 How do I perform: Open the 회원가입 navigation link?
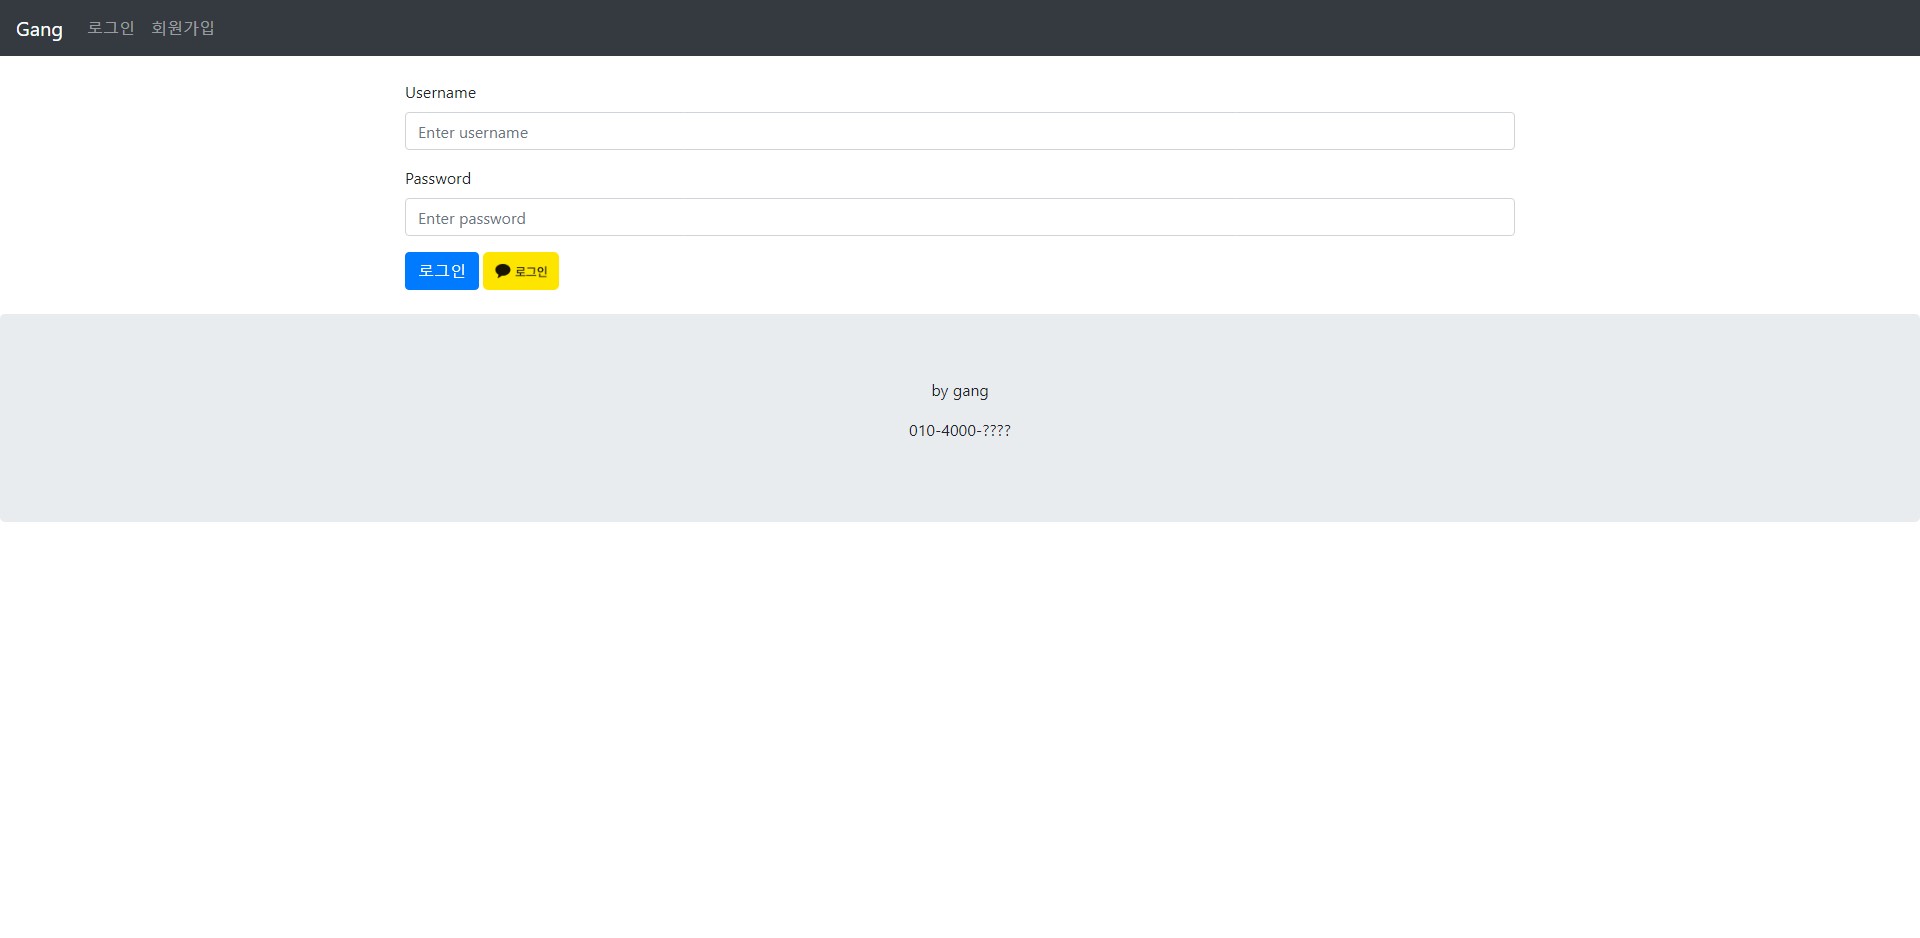click(182, 28)
